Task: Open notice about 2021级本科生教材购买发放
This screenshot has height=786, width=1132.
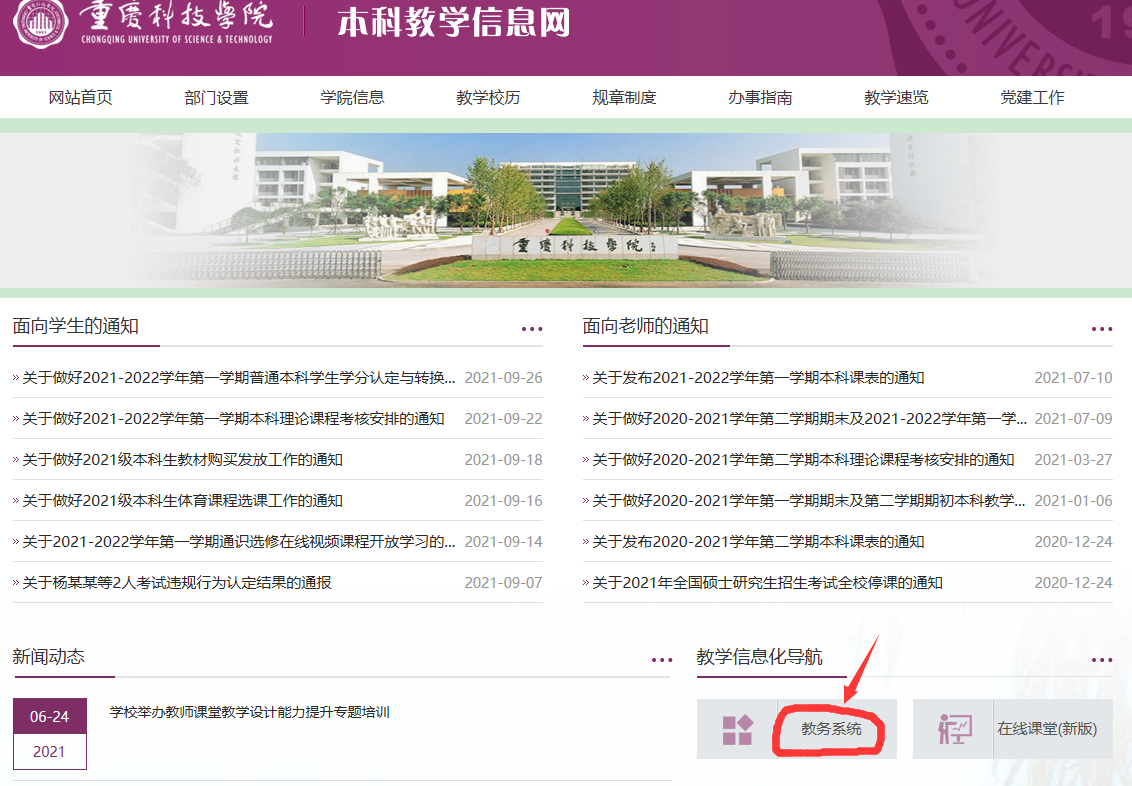Action: tap(182, 460)
